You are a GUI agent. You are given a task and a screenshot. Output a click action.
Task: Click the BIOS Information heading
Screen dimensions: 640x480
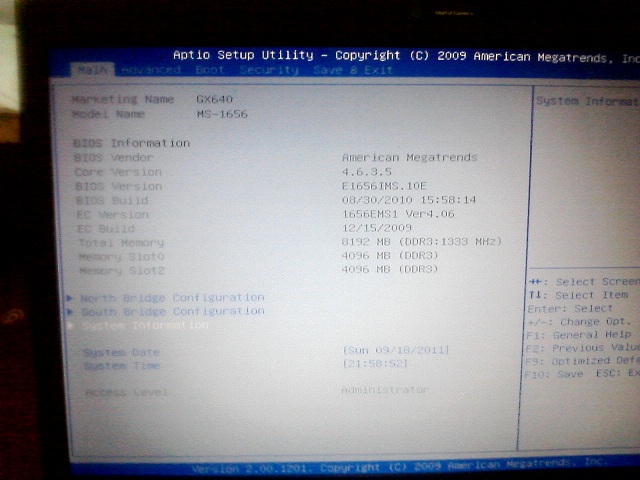coord(131,143)
